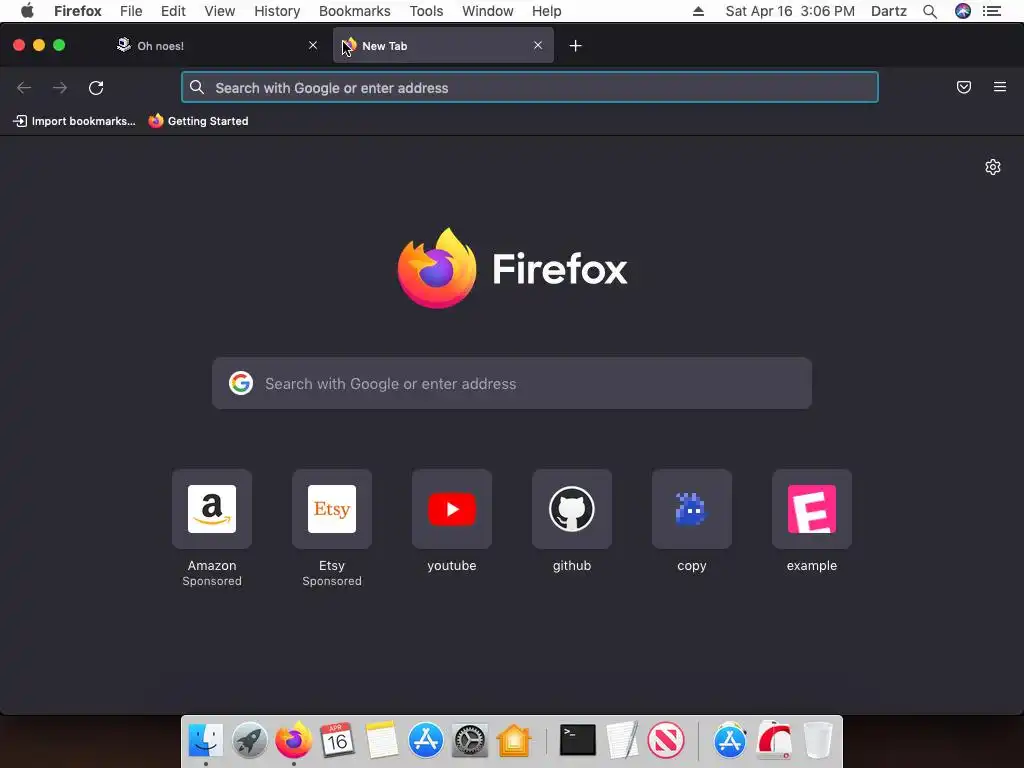Switch to the Oh noes! tab
The height and width of the screenshot is (768, 1024).
(216, 46)
